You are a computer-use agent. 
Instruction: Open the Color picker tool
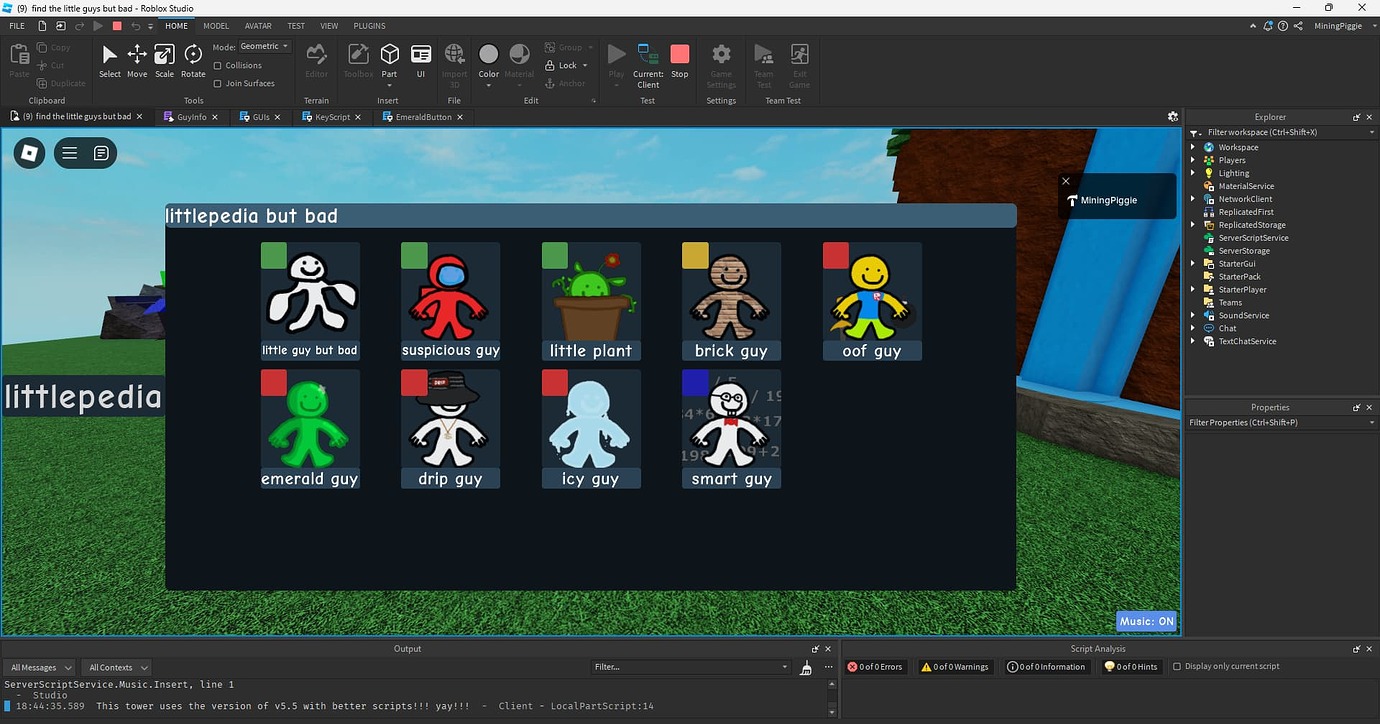[x=488, y=61]
